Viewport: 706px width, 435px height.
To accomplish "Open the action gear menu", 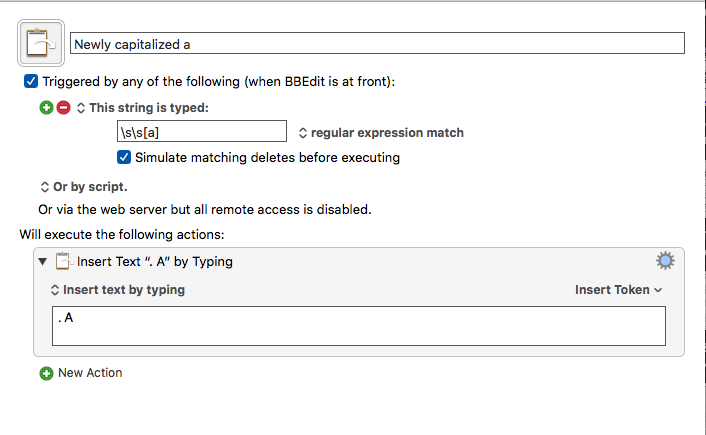I will (x=665, y=261).
